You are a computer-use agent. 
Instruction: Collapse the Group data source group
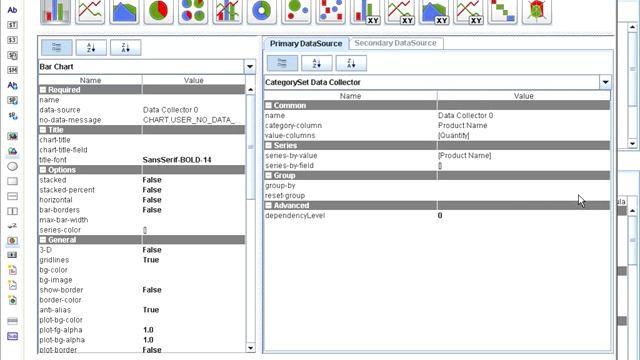coord(268,176)
